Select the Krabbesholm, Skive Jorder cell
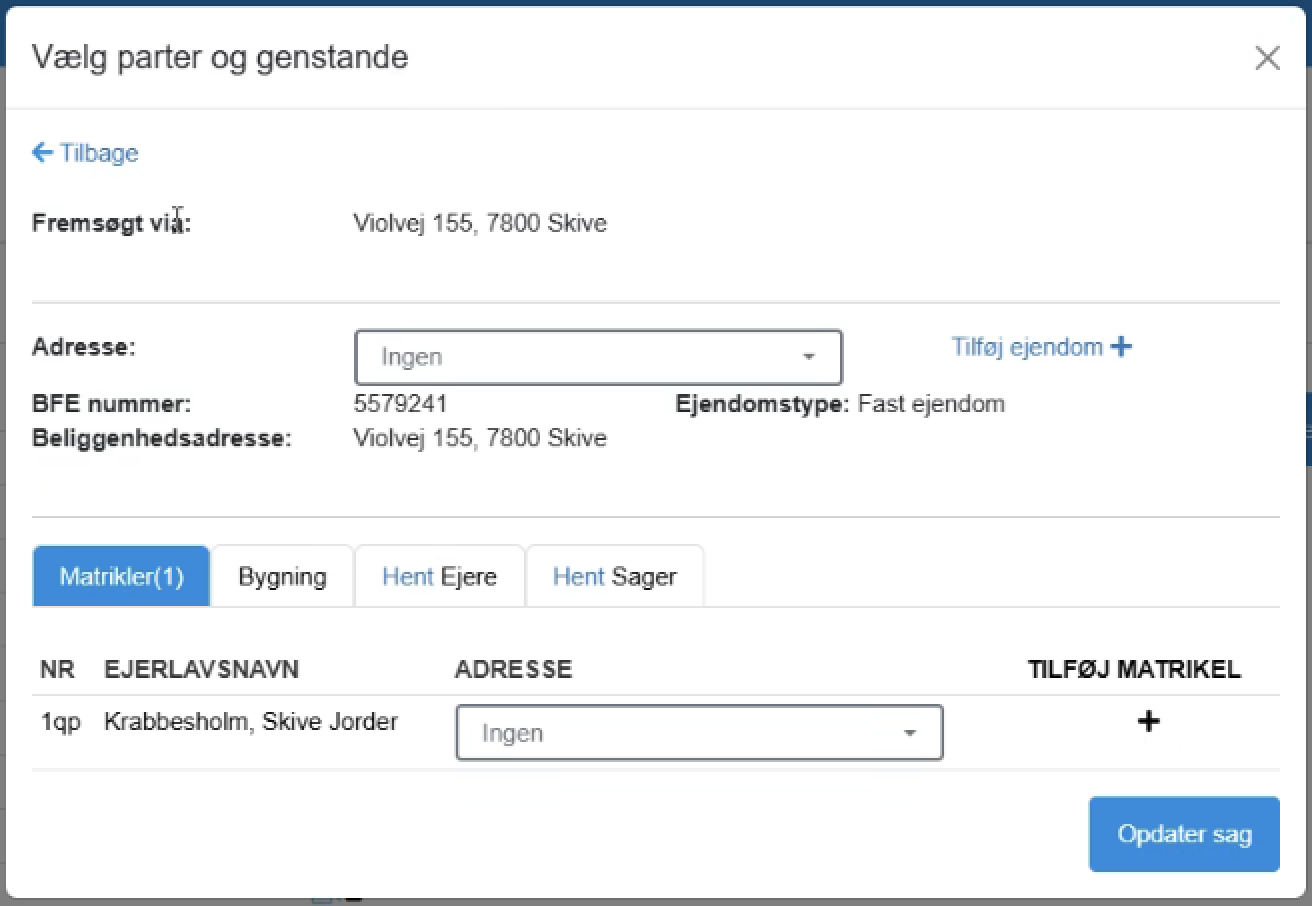The height and width of the screenshot is (906, 1312). (x=251, y=722)
